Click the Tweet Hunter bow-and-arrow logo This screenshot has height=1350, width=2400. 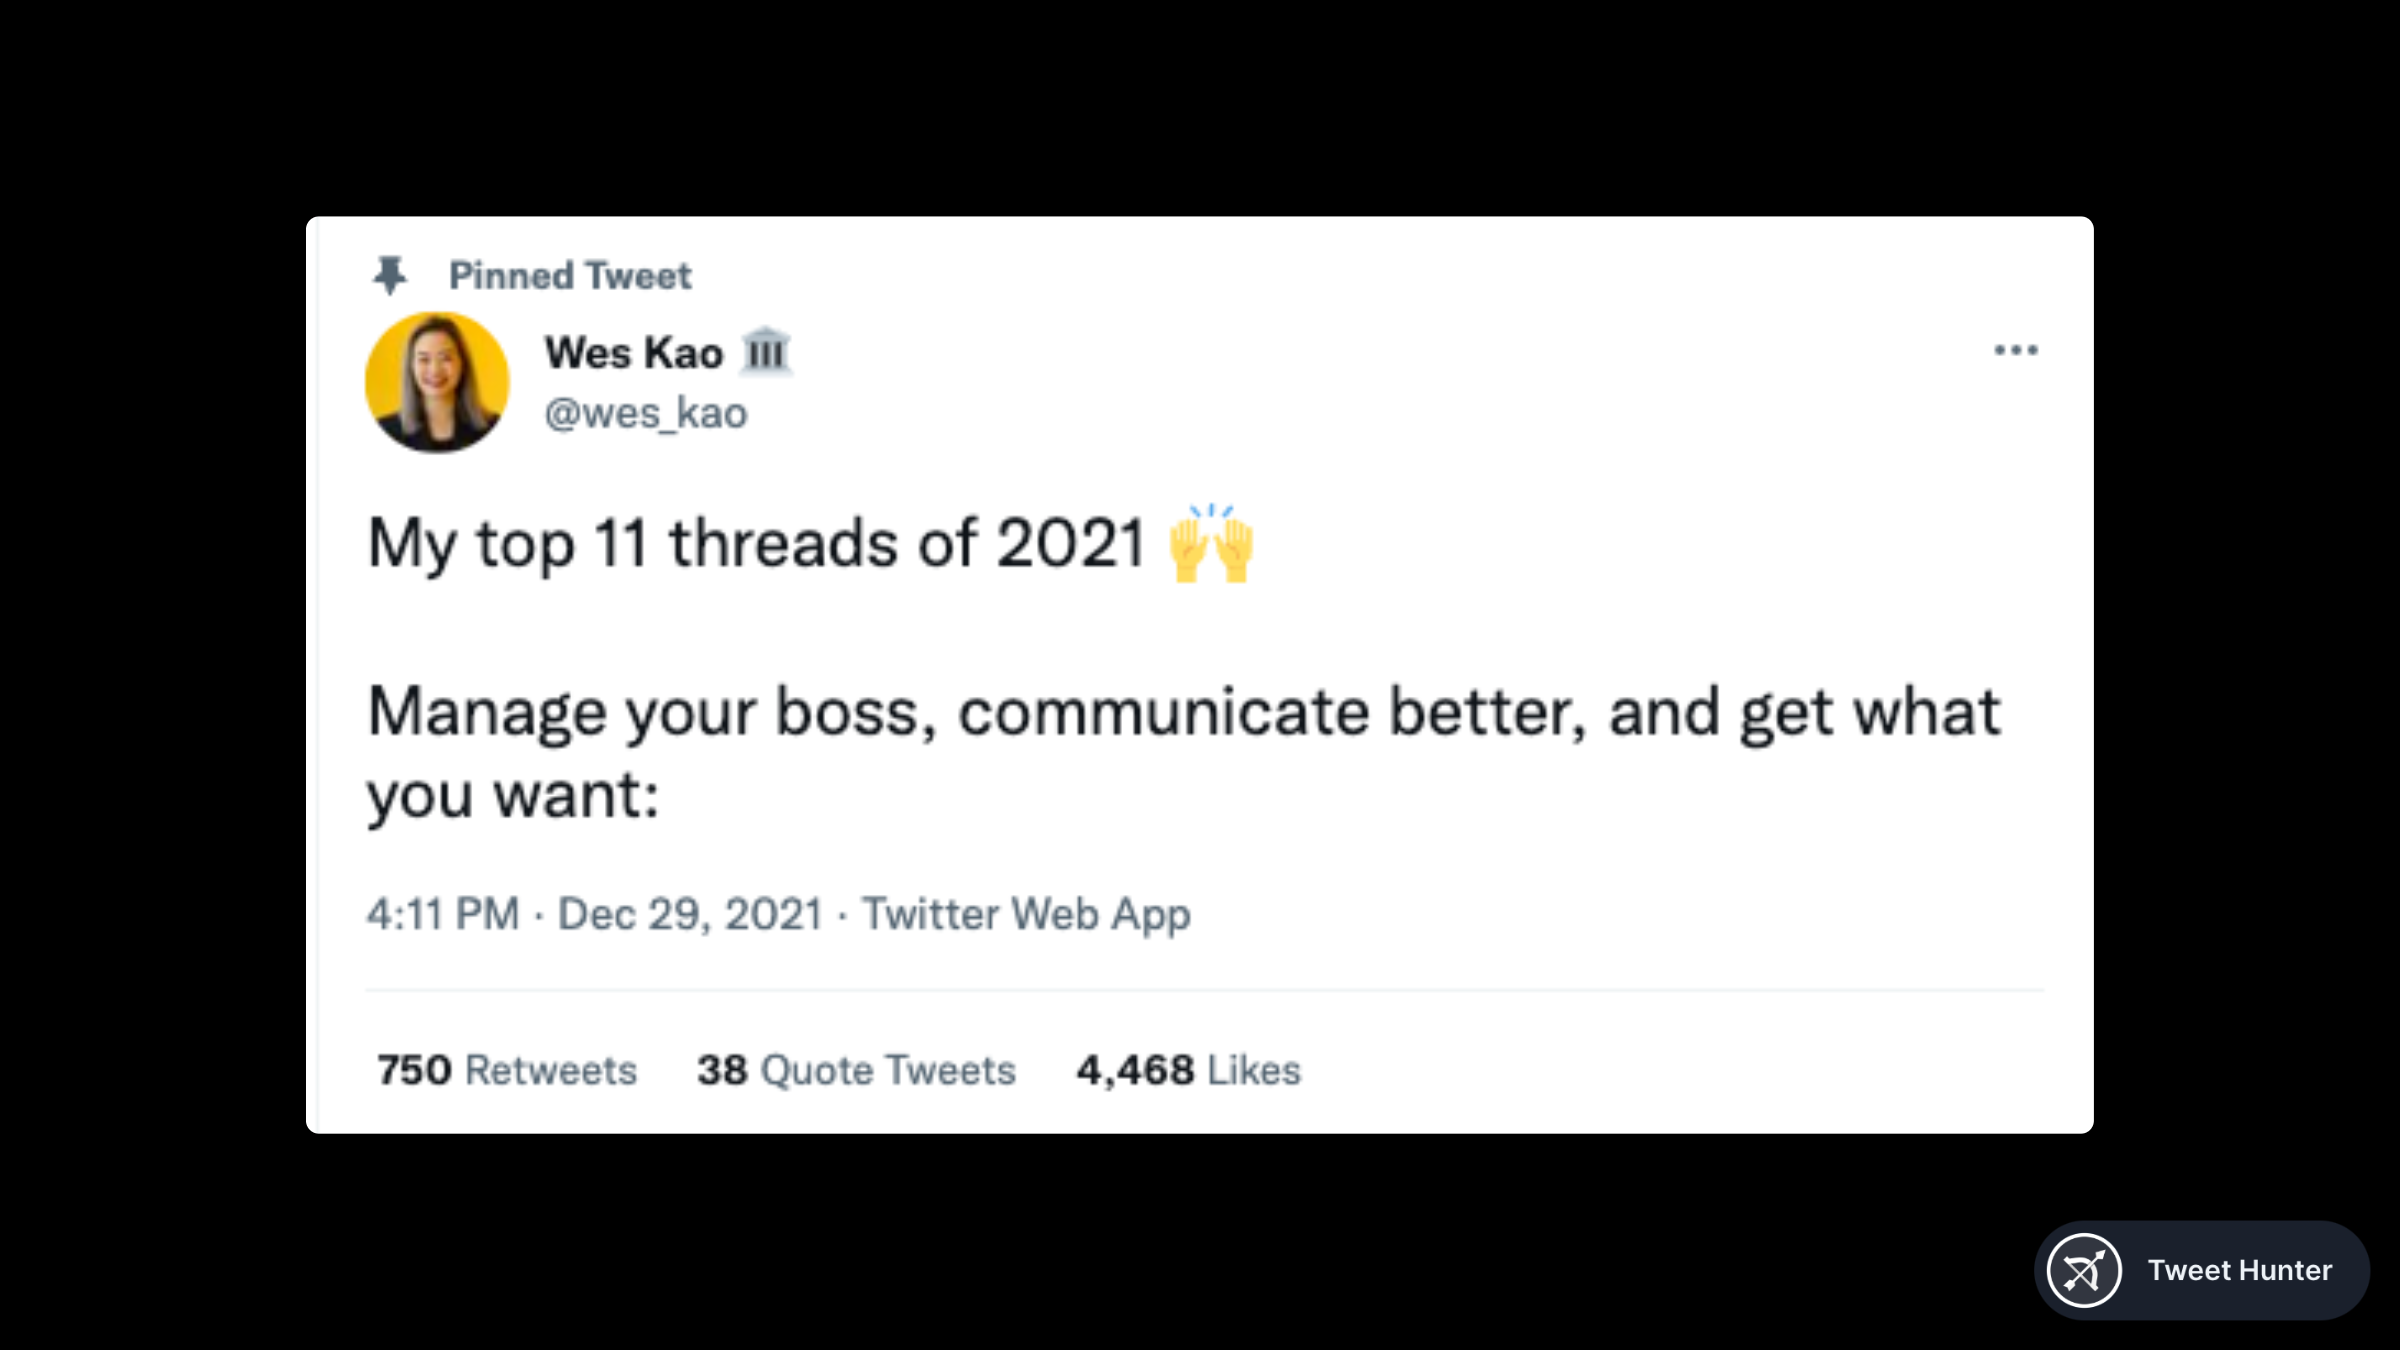pyautogui.click(x=2084, y=1270)
